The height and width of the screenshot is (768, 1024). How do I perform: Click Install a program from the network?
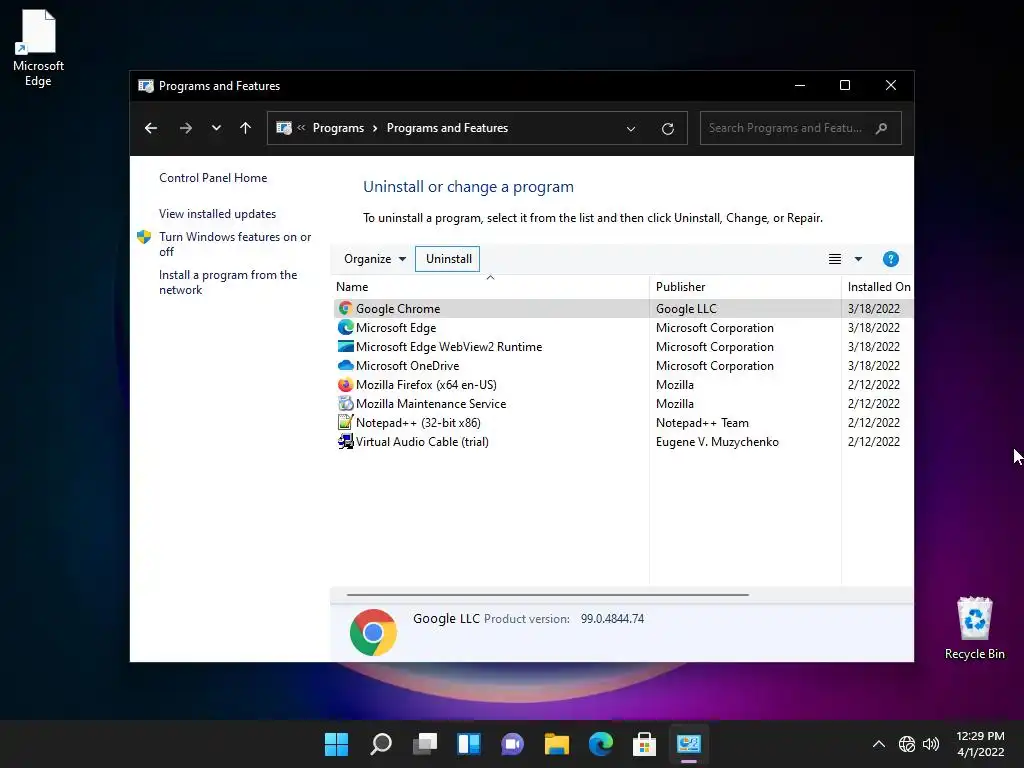tap(228, 282)
